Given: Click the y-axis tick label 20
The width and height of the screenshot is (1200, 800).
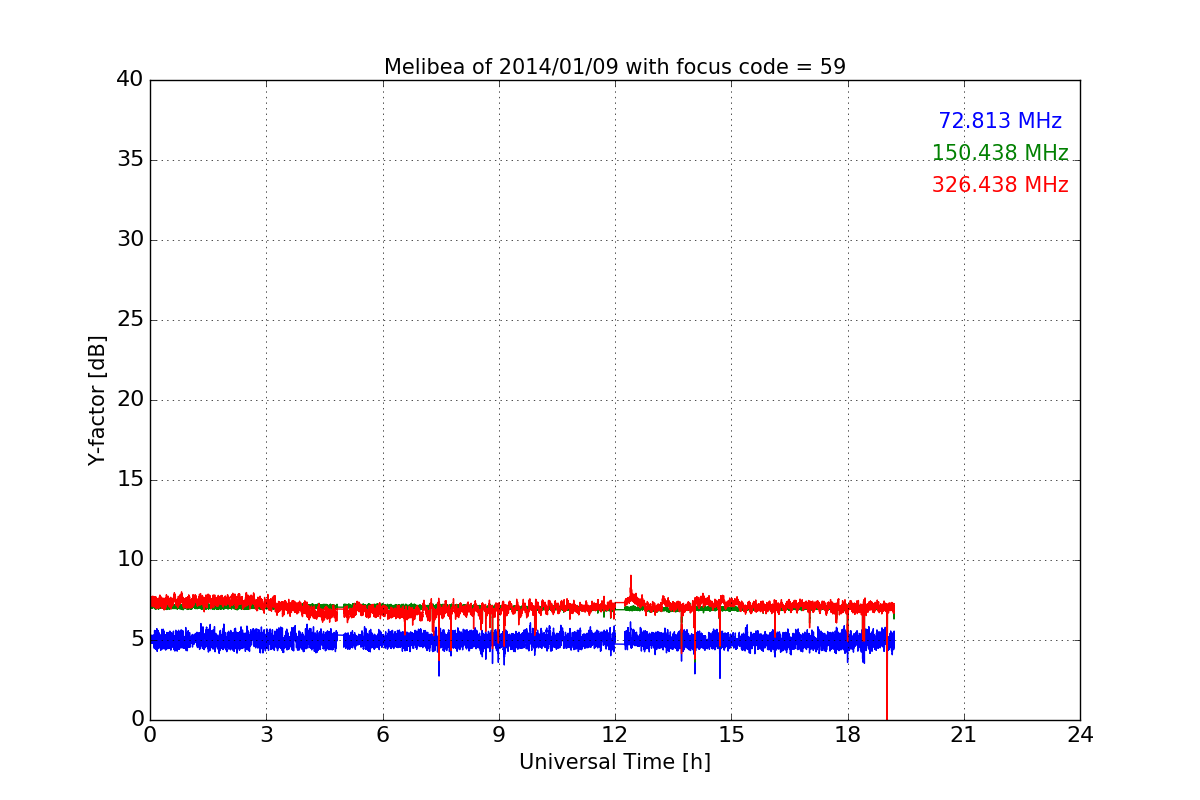Looking at the screenshot, I should click(x=130, y=400).
